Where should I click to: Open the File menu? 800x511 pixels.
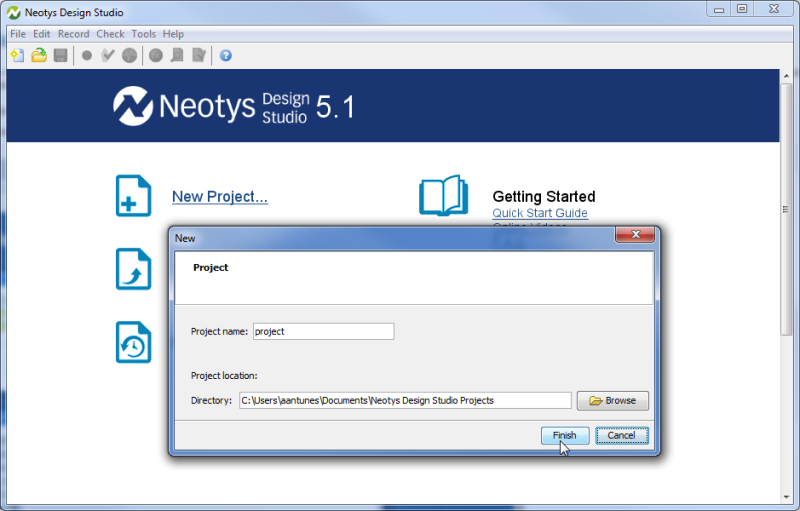pos(18,34)
